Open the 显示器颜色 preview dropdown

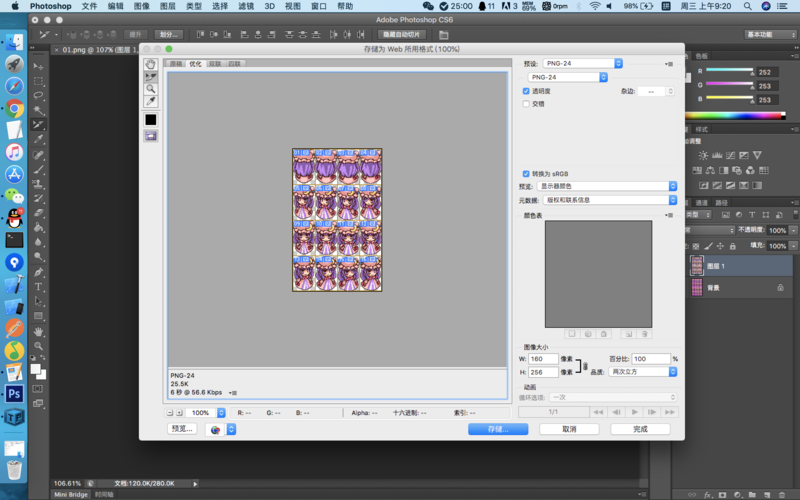click(x=607, y=186)
